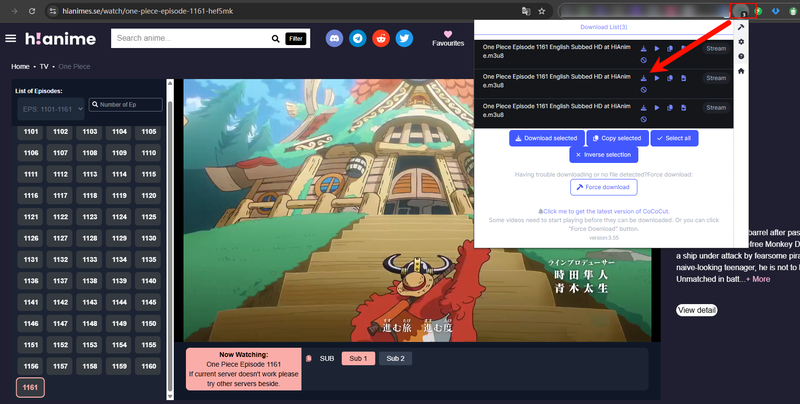Click Download selected button
Screen dimensions: 800x404
(x=546, y=138)
